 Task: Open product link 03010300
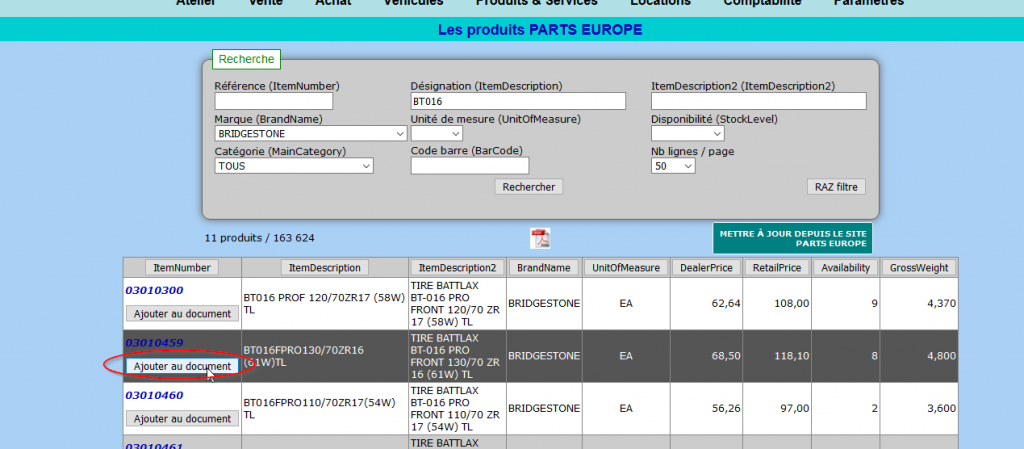click(x=154, y=290)
